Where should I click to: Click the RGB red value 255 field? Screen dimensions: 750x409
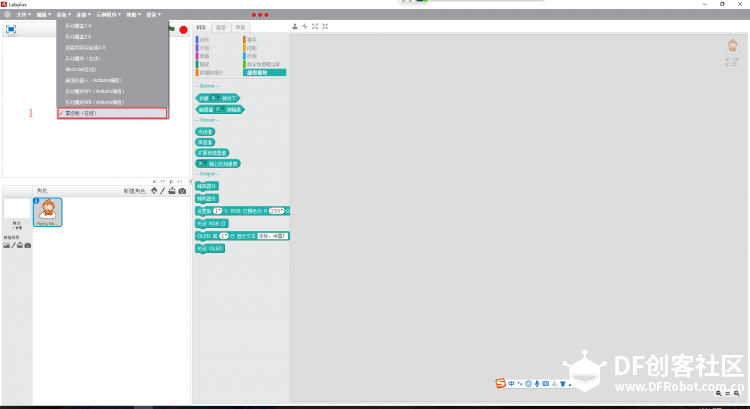click(276, 211)
